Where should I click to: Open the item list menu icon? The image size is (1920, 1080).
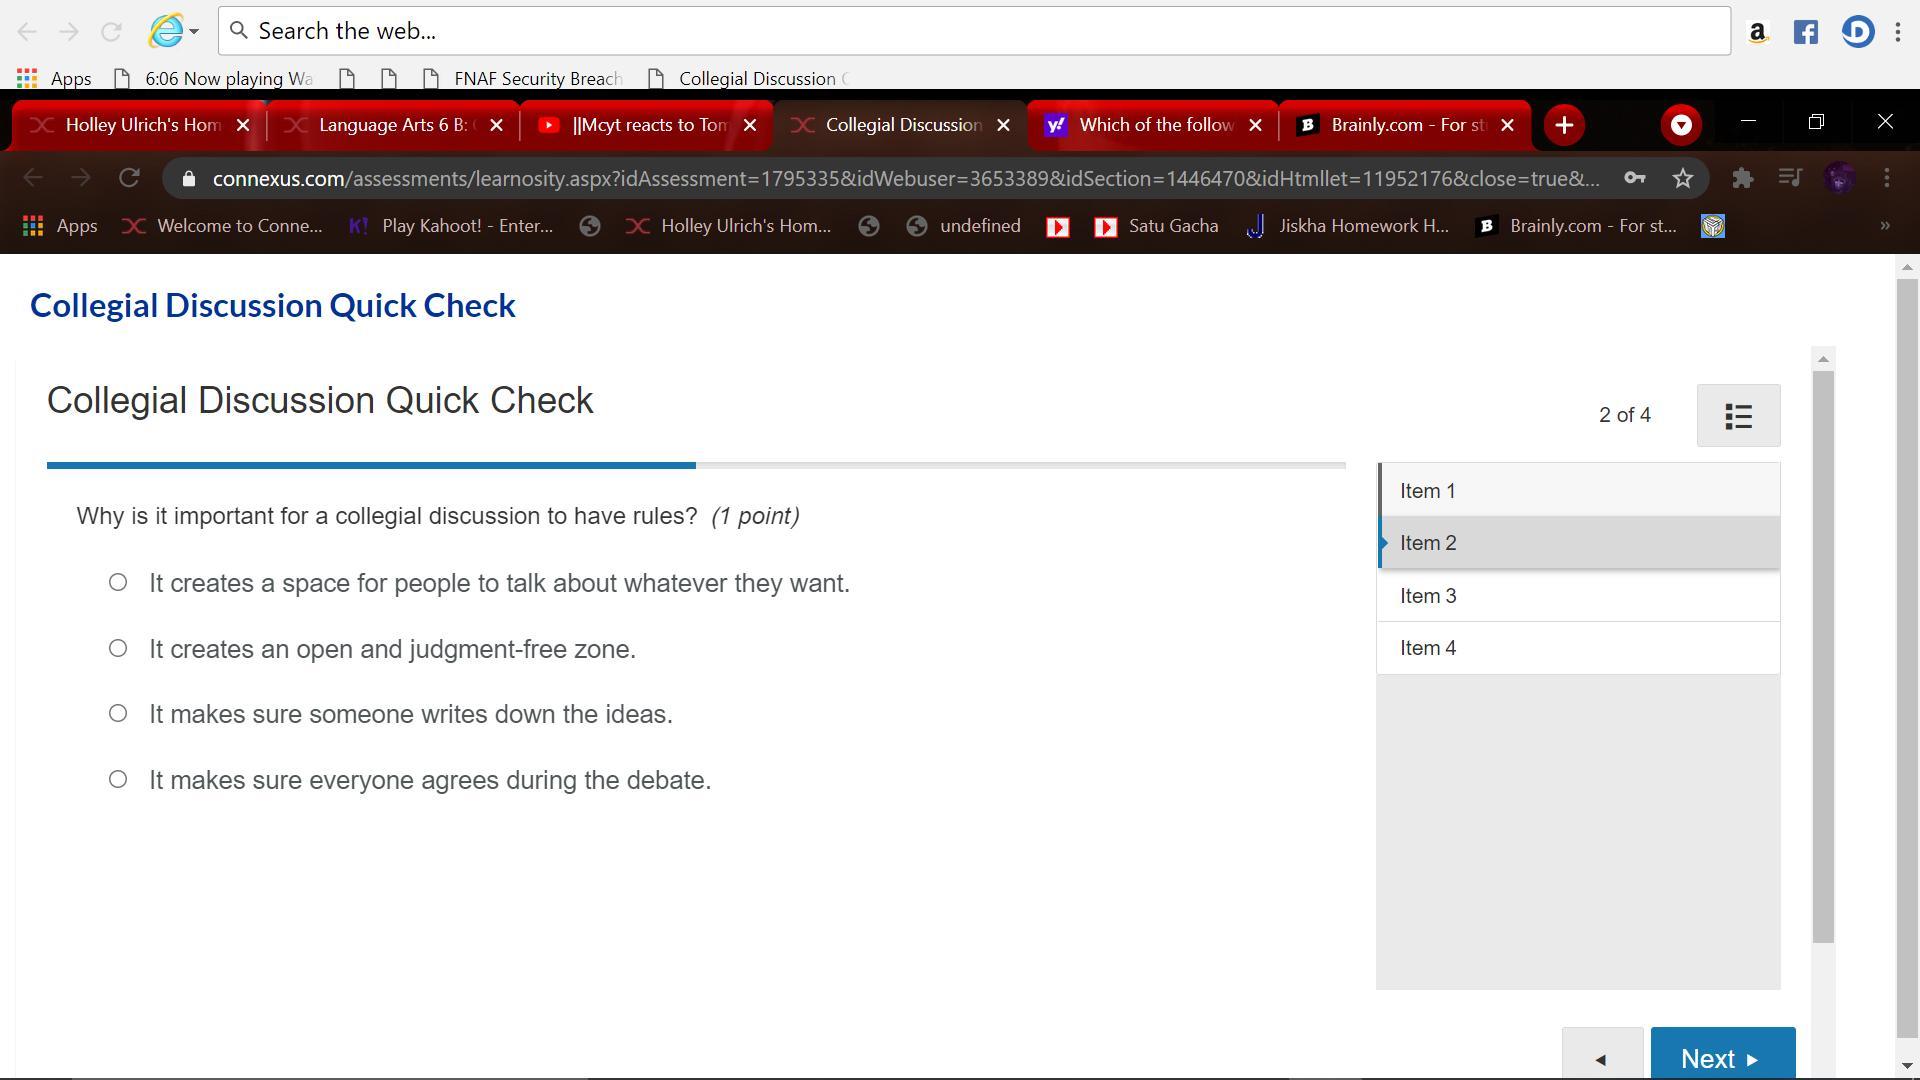1738,416
